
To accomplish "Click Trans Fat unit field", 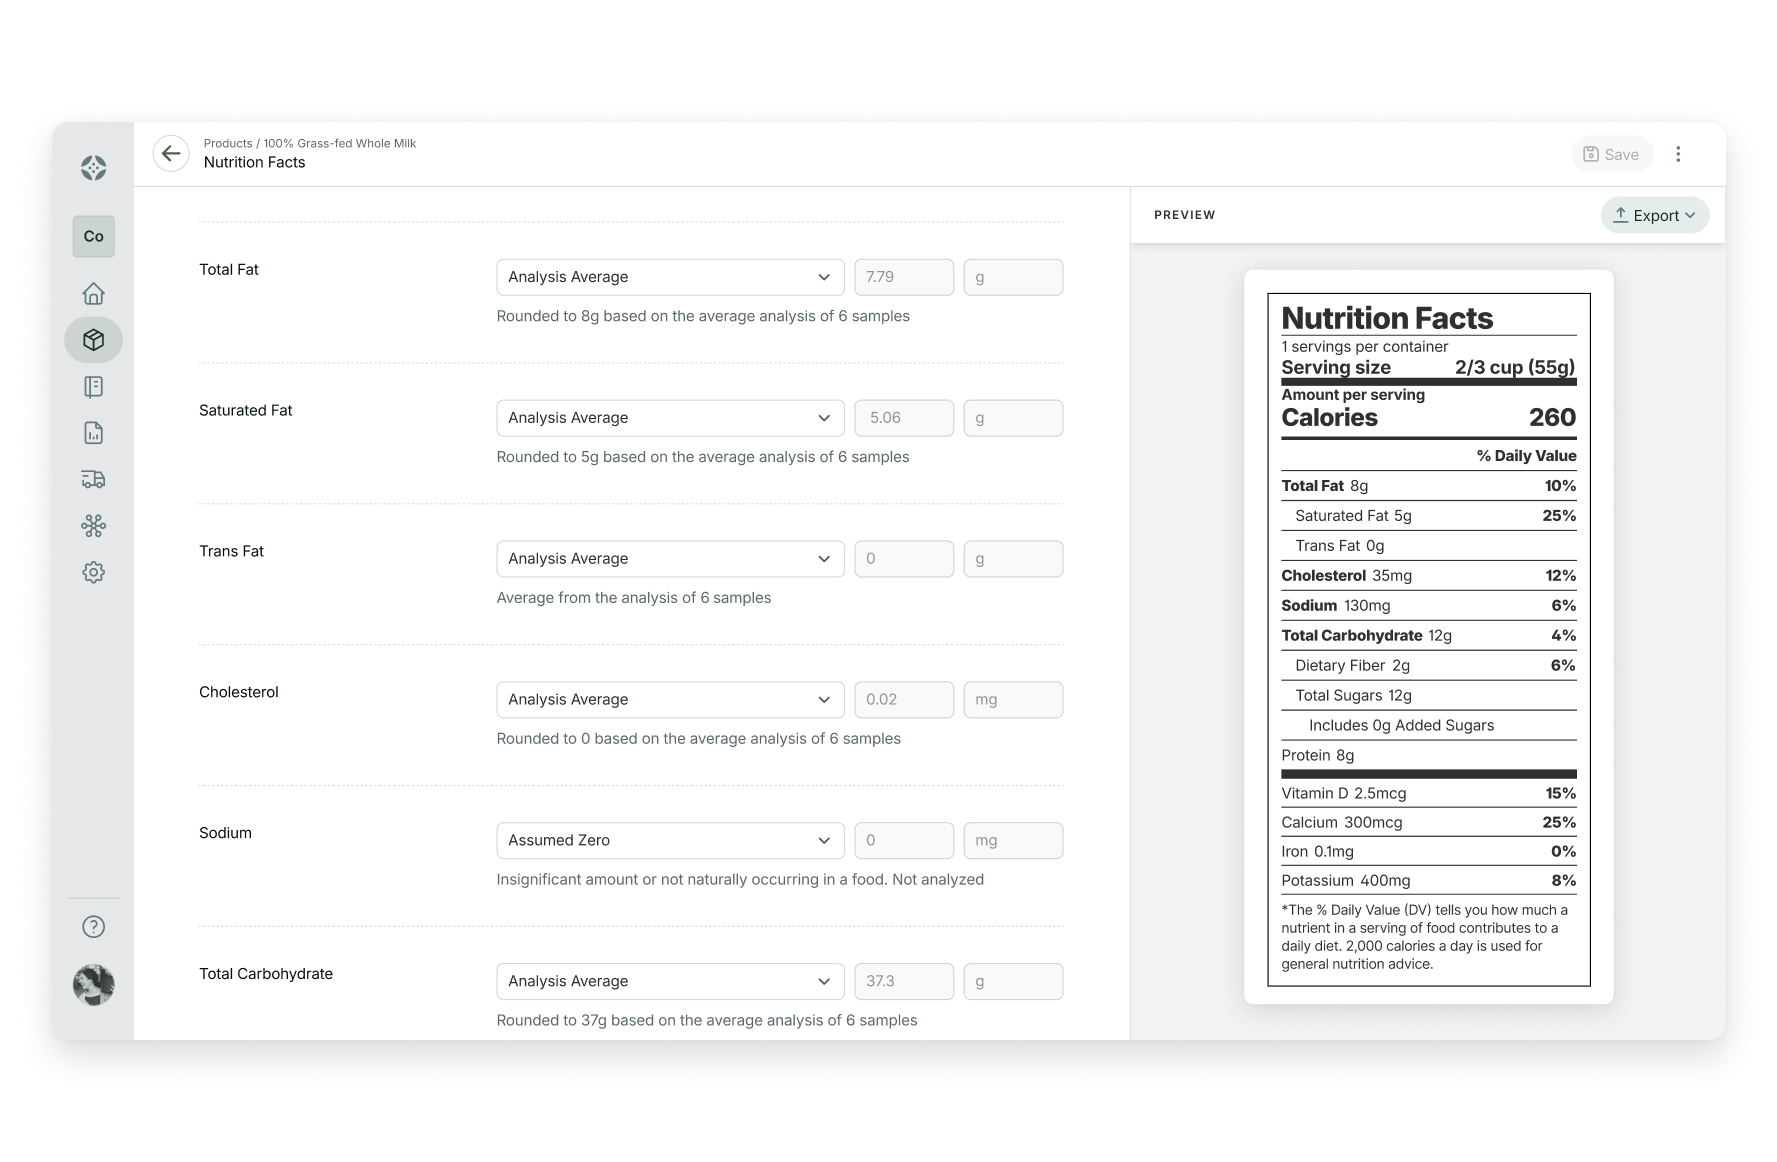I will (x=1013, y=559).
